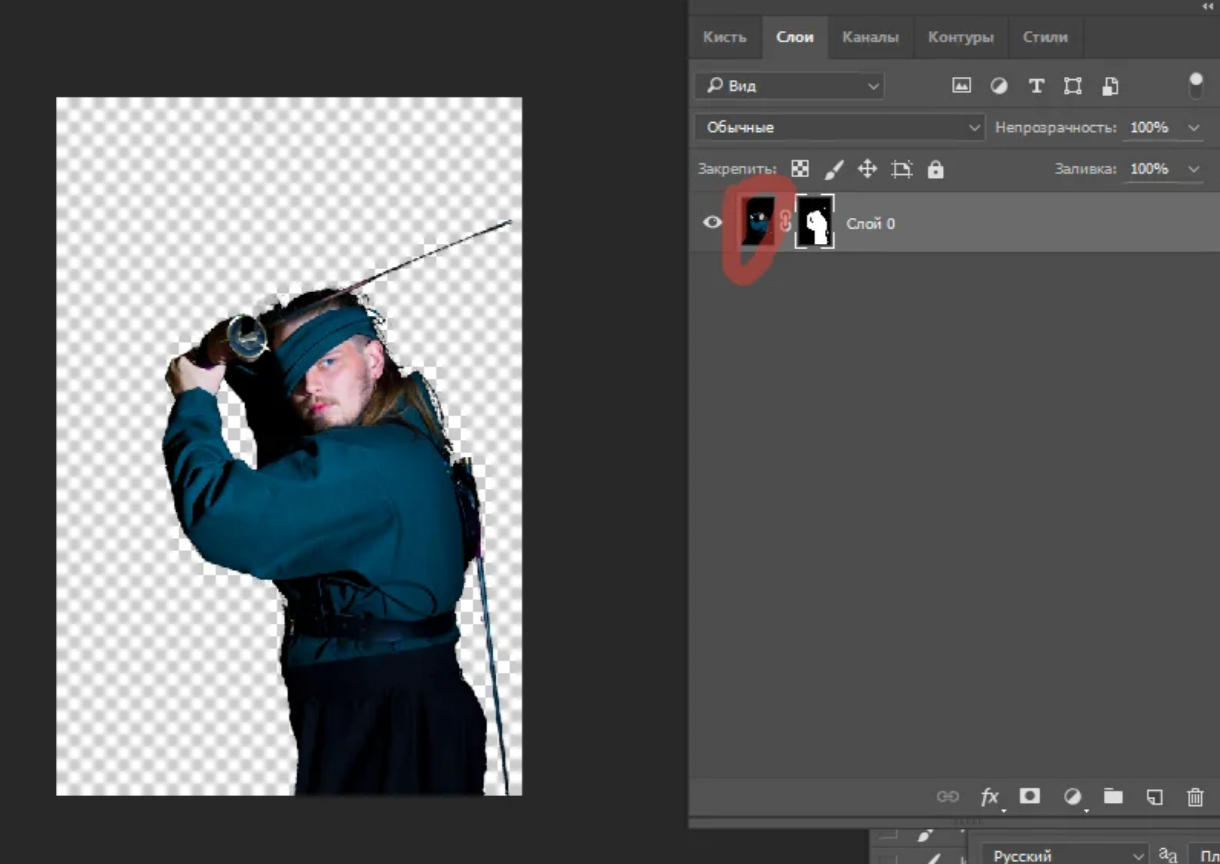Click the add layer style fx icon
Image resolution: width=1220 pixels, height=864 pixels.
pos(990,797)
